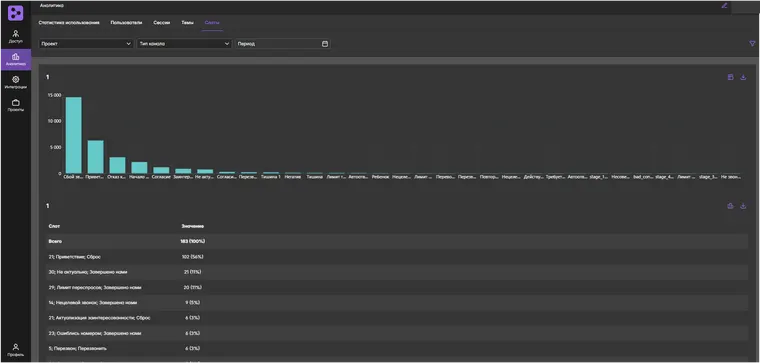This screenshot has width=760, height=363.
Task: Click the 5 000 y-axis label
Action: coord(56,147)
